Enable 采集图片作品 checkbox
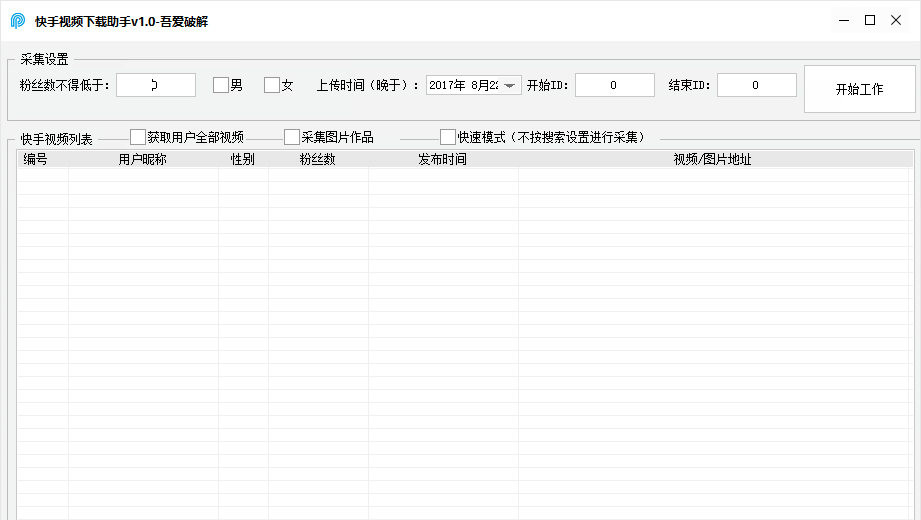The width and height of the screenshot is (921, 520). coord(291,137)
